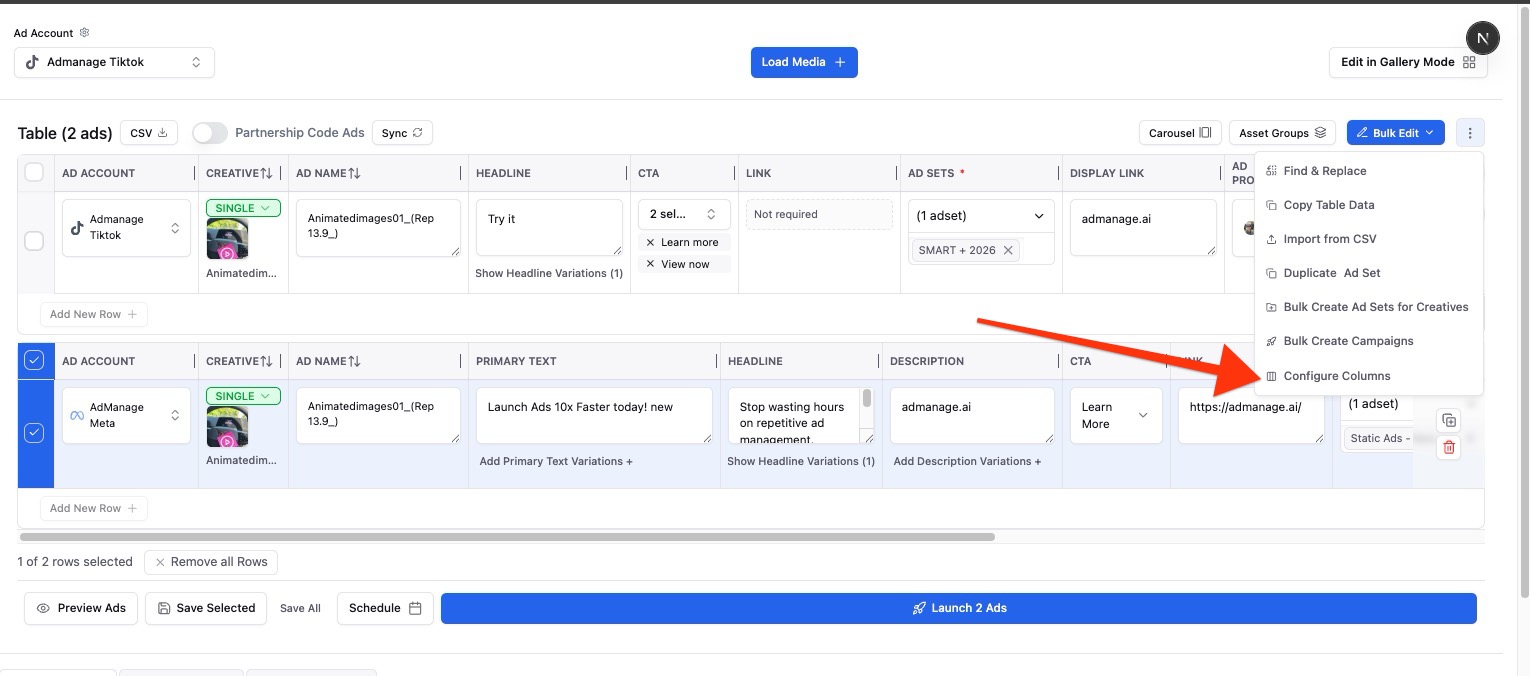Screen dimensions: 1530x676
Task: Click the three-dot more options icon
Action: click(x=1470, y=133)
